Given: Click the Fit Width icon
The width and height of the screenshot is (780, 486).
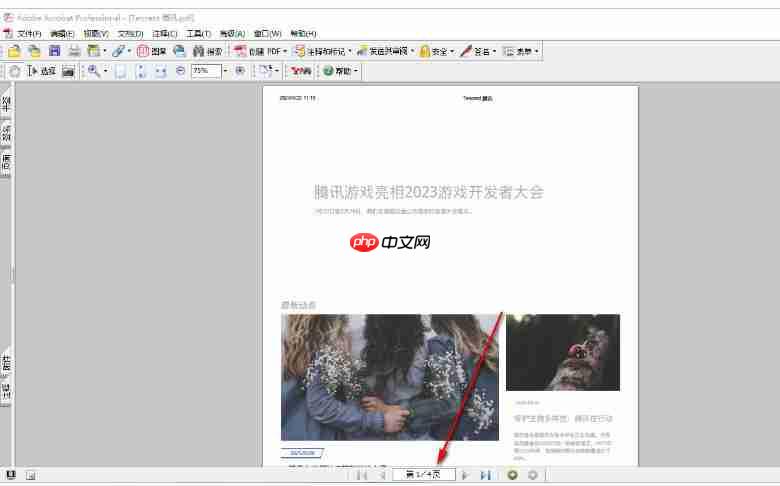Looking at the screenshot, I should pos(160,72).
